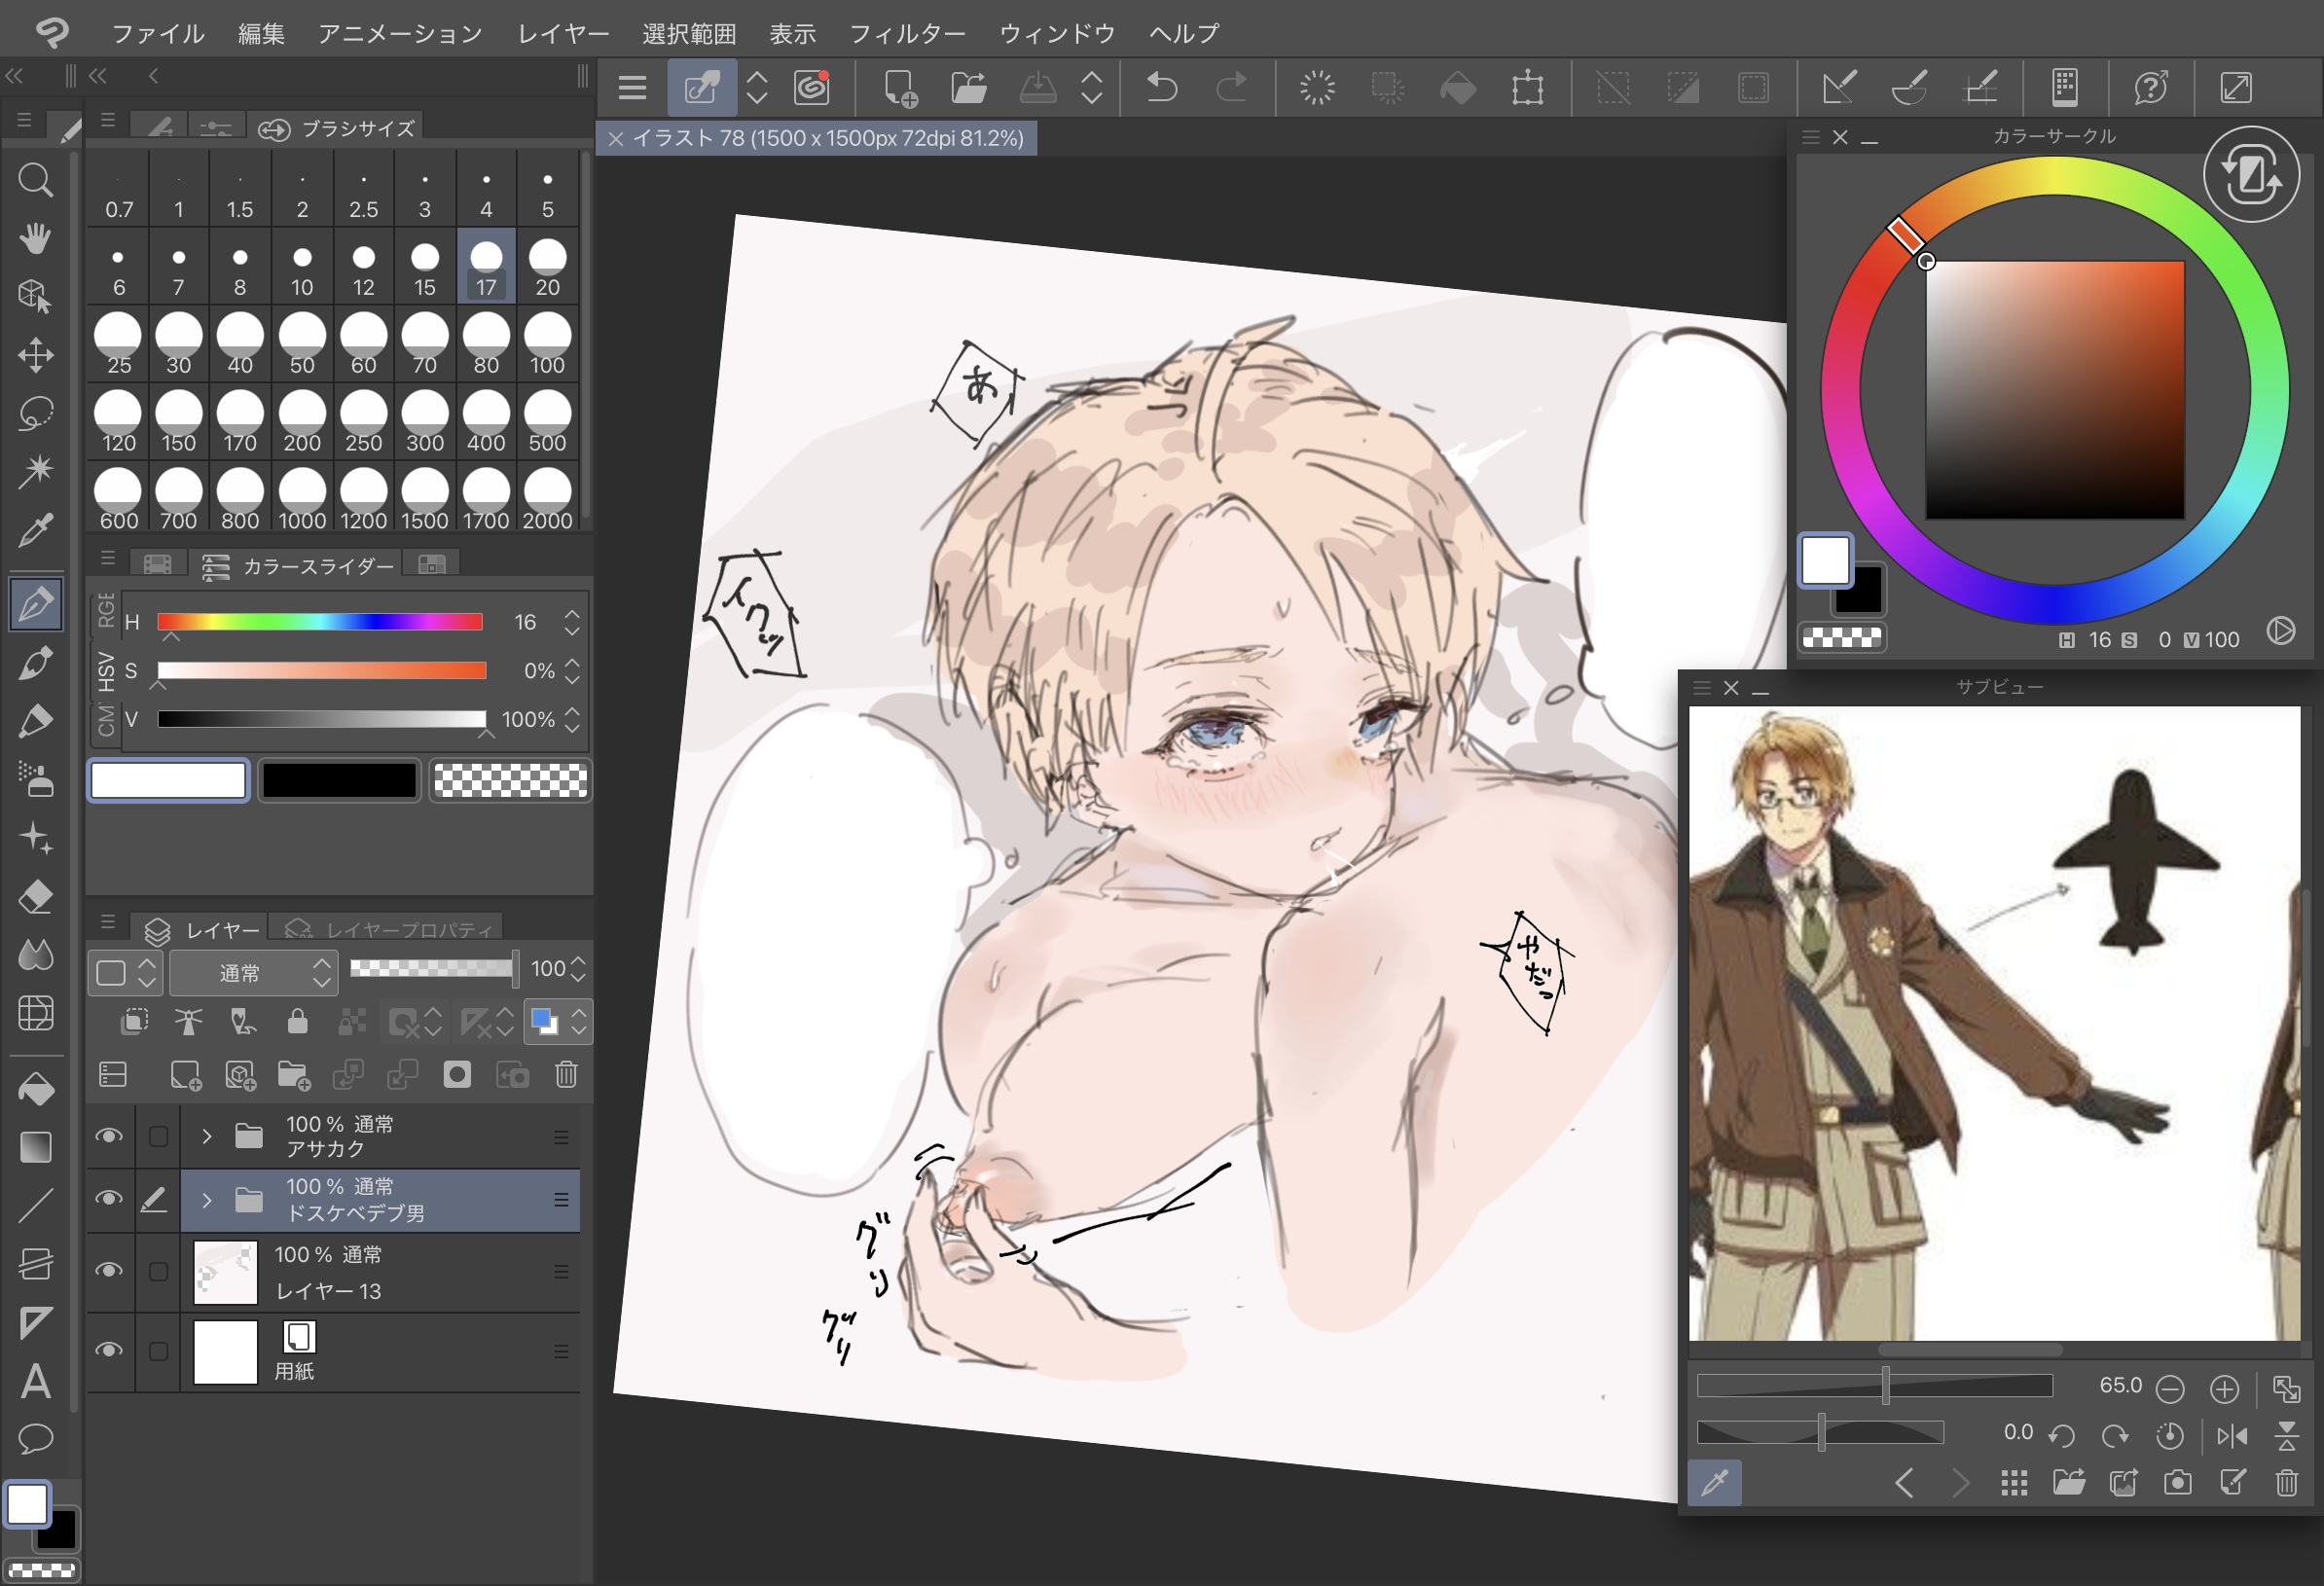Delete the layer with the trash icon in Layer panel
Image resolution: width=2324 pixels, height=1586 pixels.
(566, 1075)
